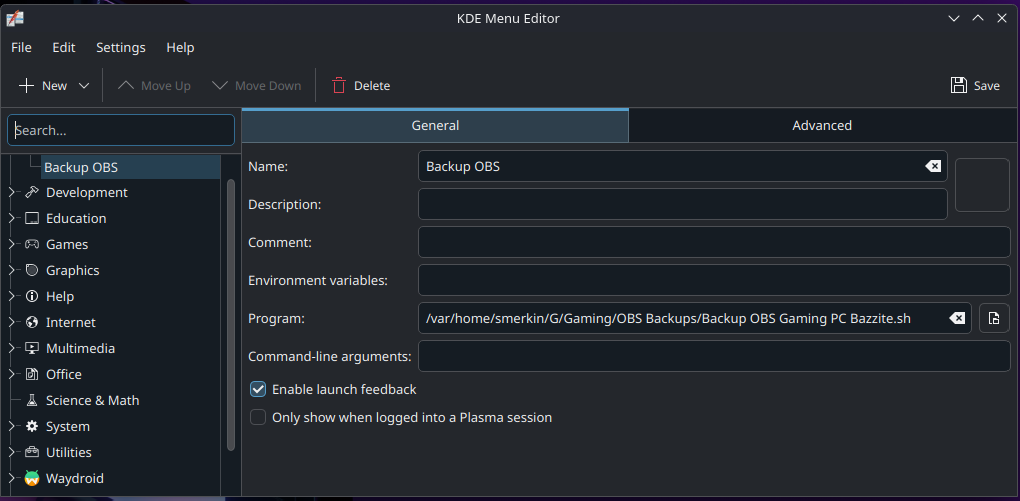
Task: Click the red Delete trash icon
Action: 339,86
